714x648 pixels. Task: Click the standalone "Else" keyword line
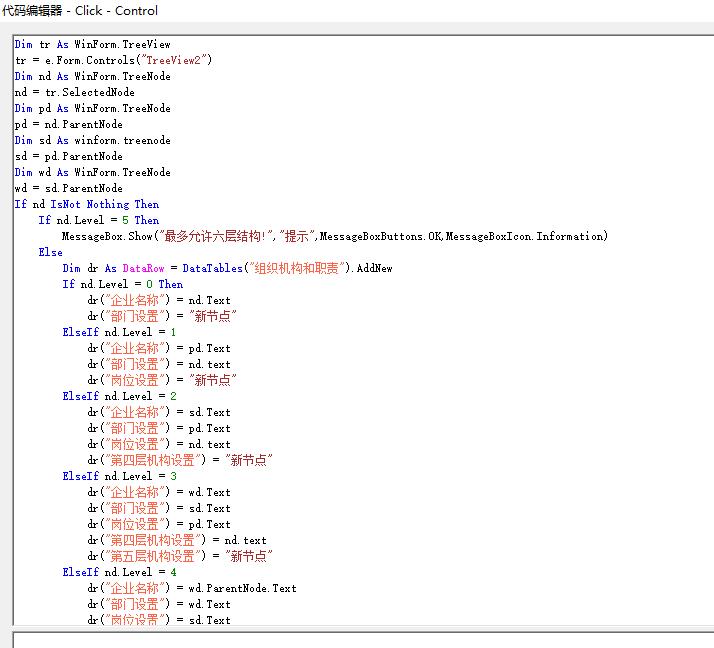point(51,252)
